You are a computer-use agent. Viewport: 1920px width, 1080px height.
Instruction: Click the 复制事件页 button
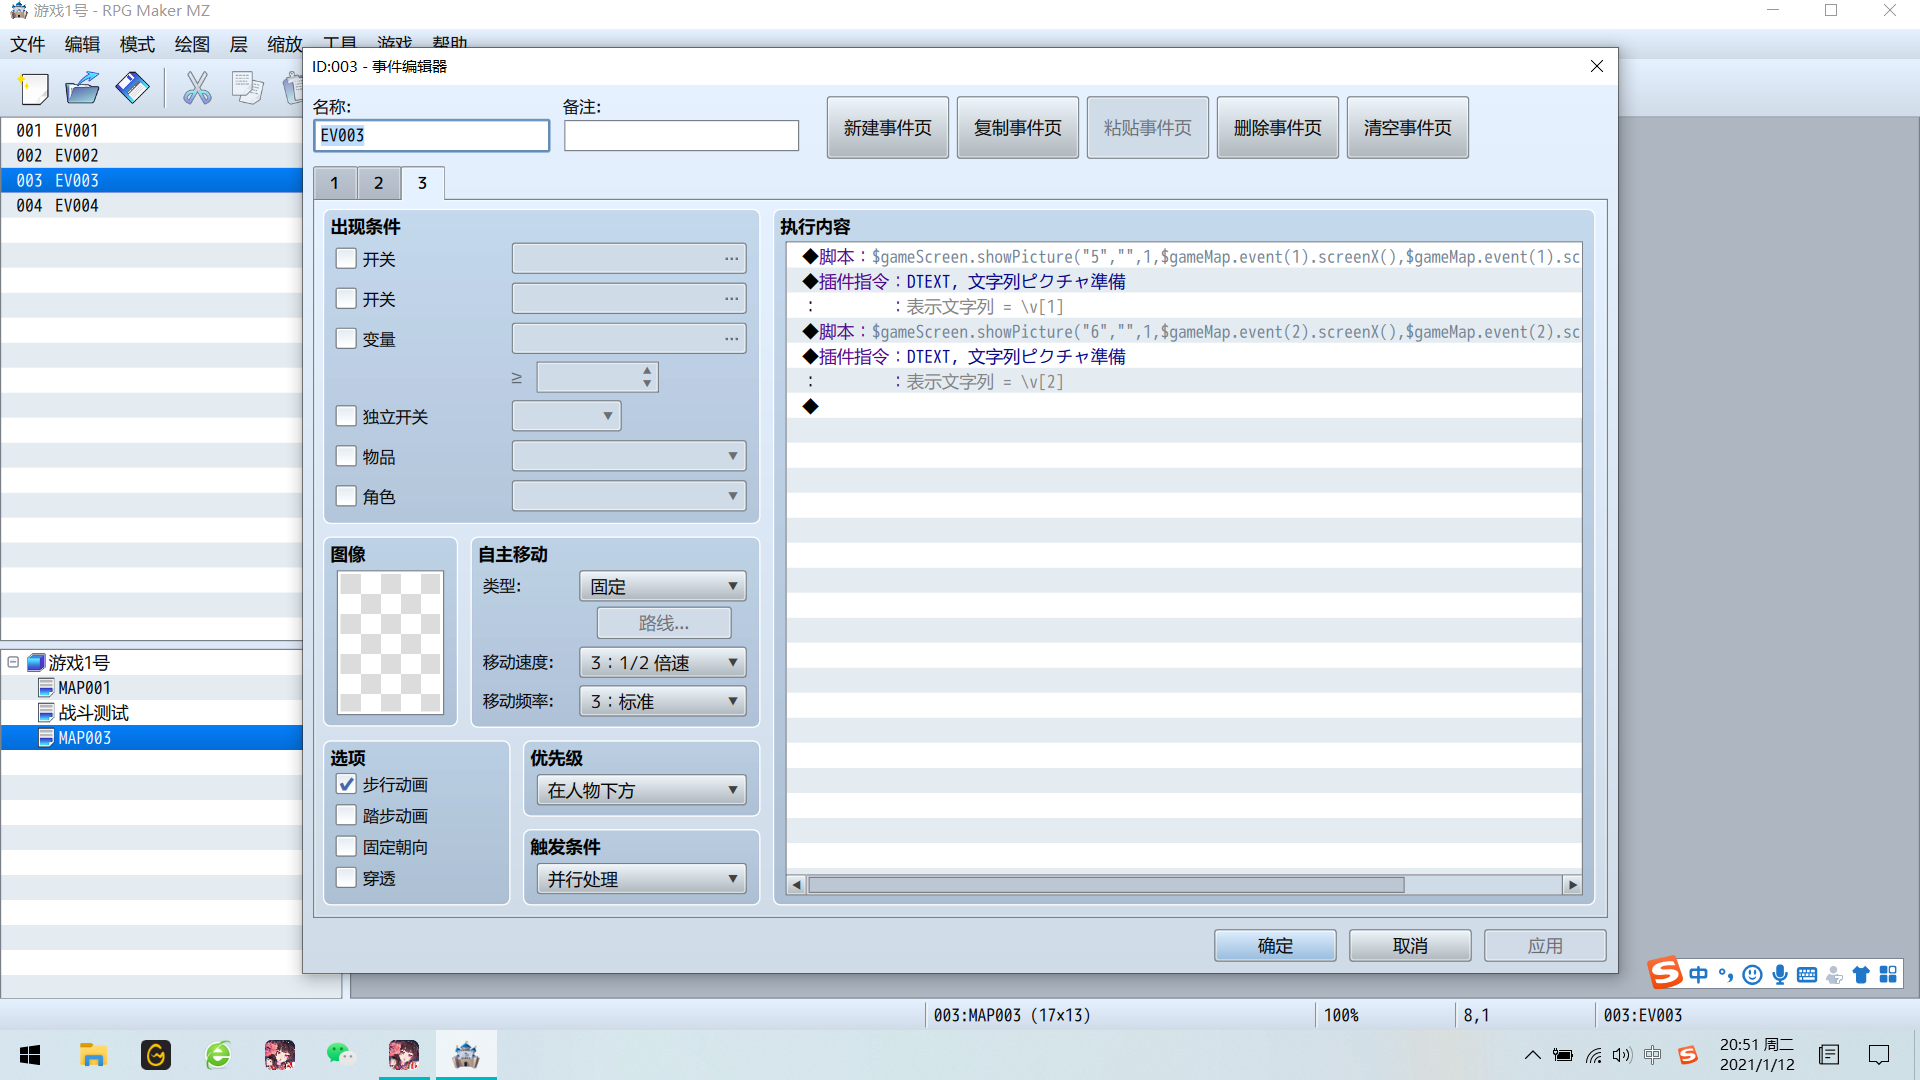pos(1018,128)
